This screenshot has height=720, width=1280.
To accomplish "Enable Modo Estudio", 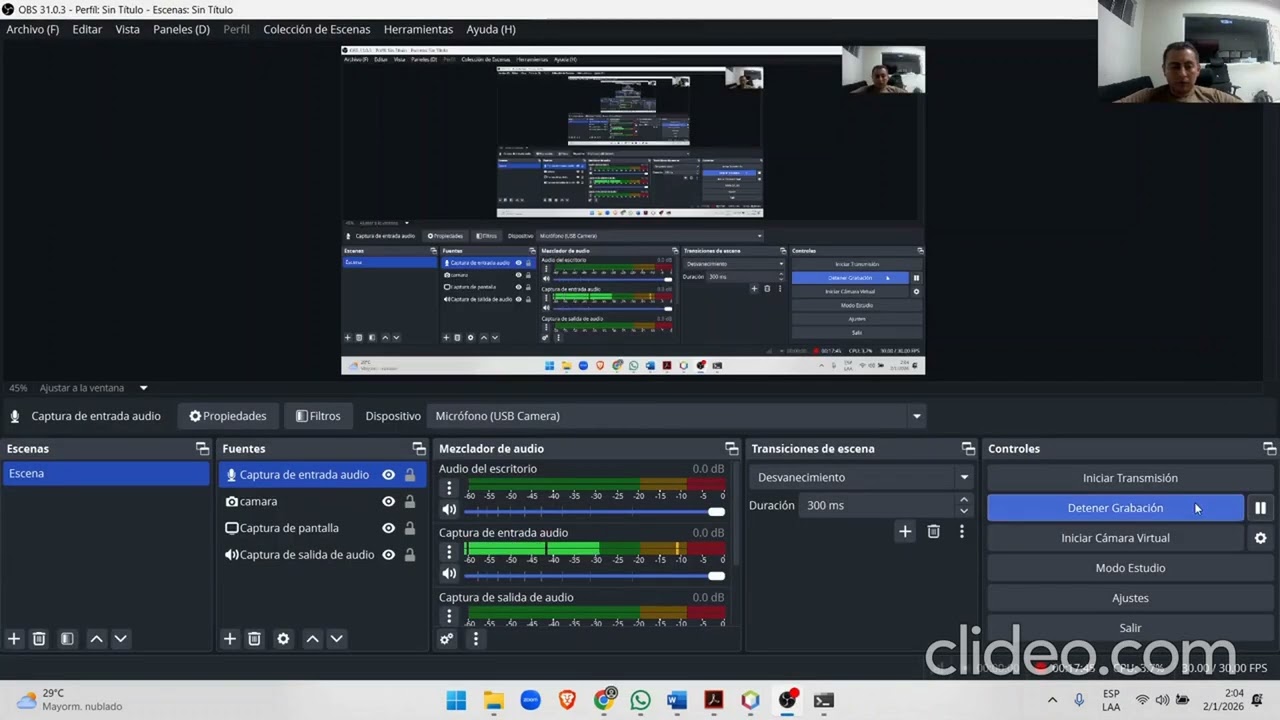I will point(1130,568).
